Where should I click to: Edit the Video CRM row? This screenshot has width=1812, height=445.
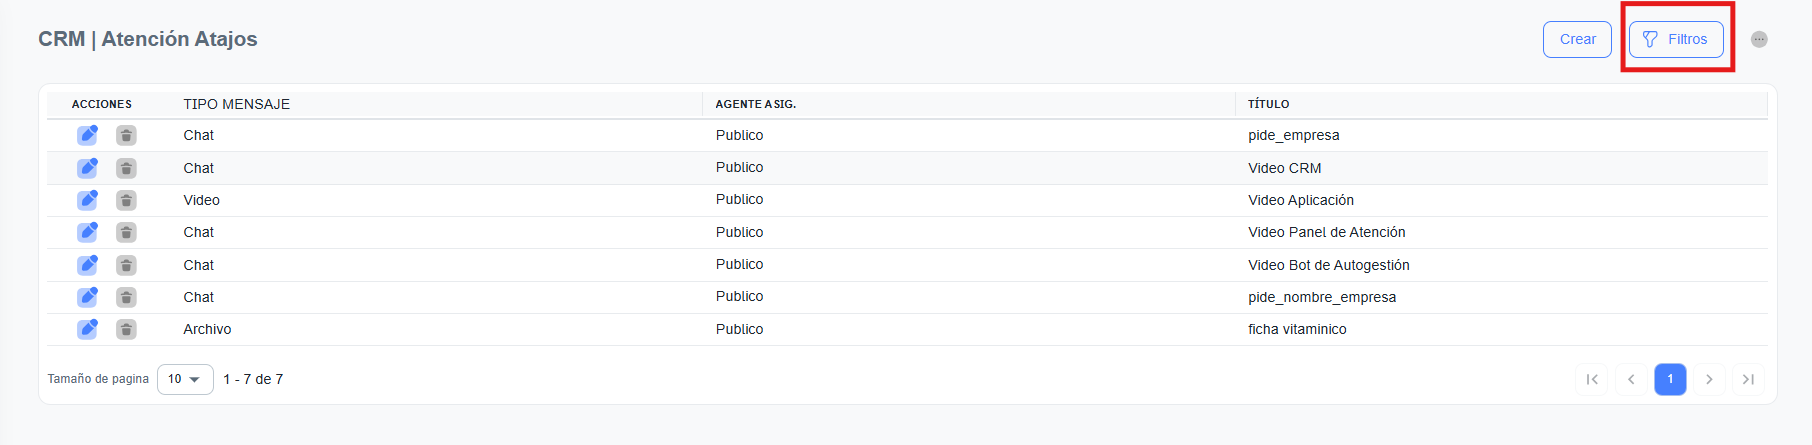pyautogui.click(x=88, y=168)
